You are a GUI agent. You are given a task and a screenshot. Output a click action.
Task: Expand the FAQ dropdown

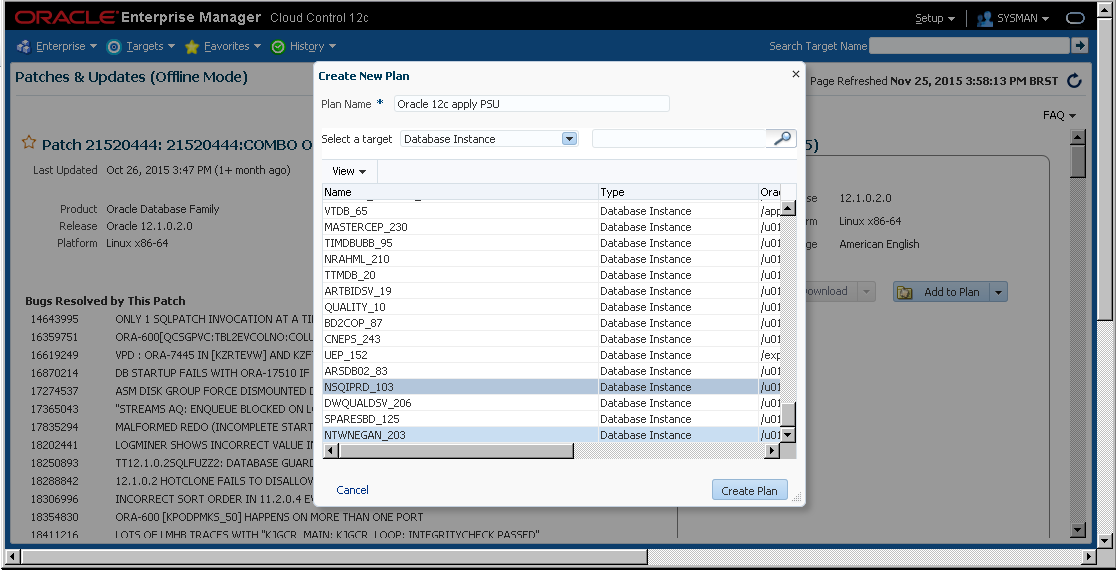point(1059,115)
